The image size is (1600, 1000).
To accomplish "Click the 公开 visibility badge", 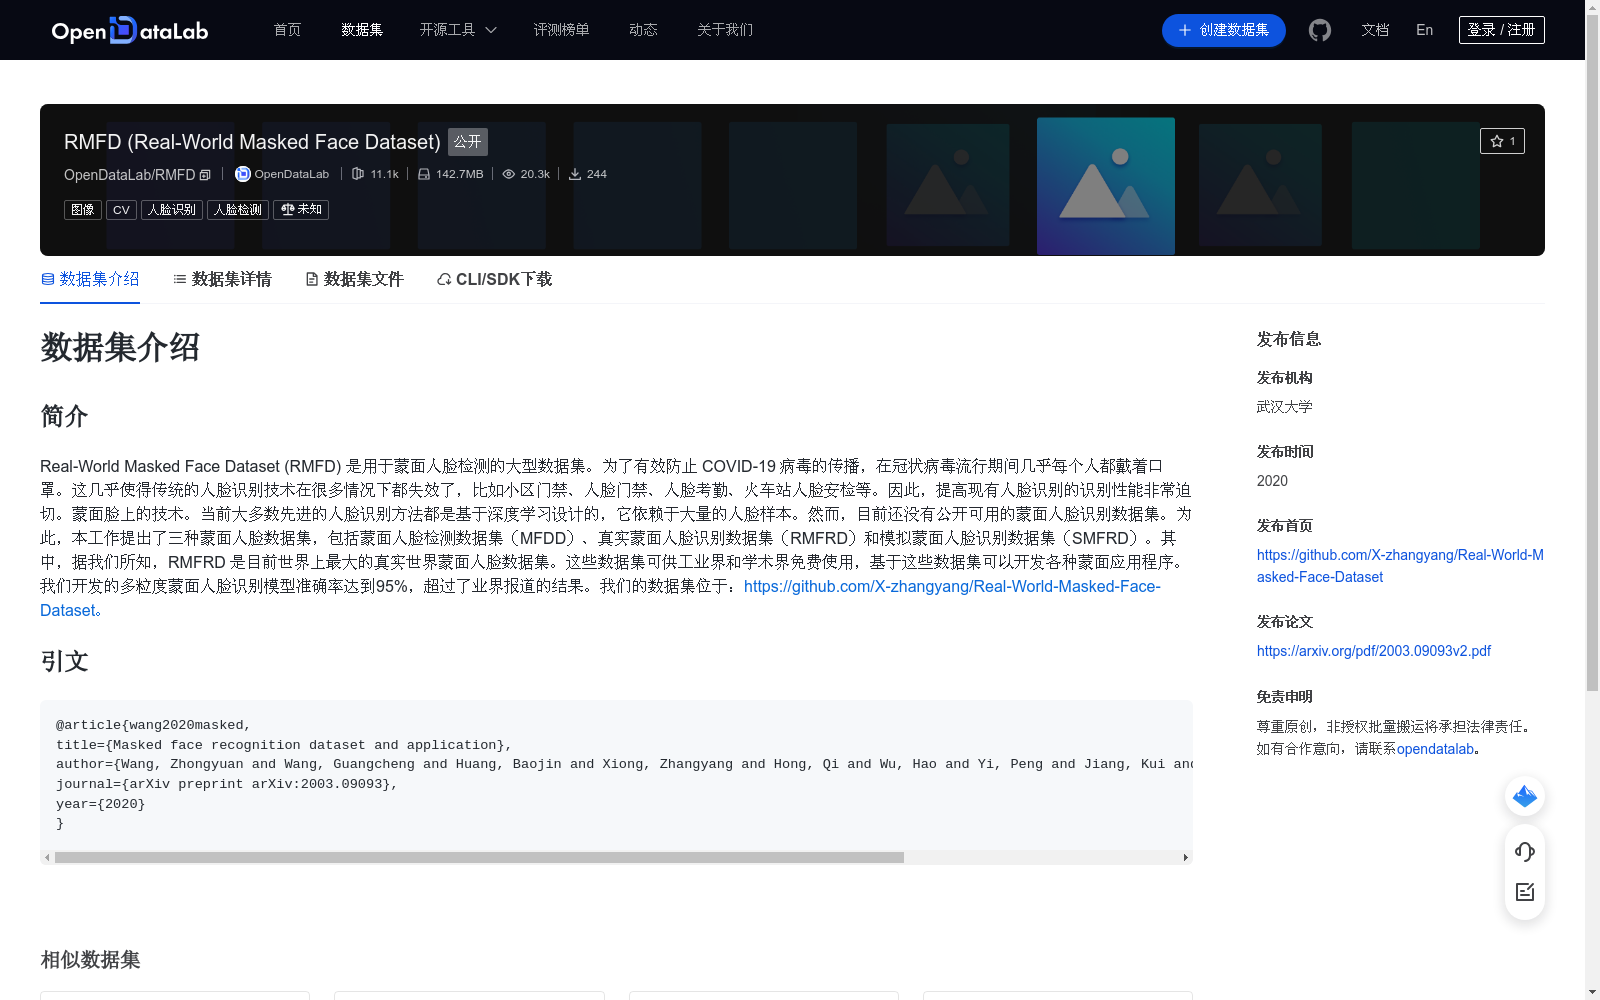I will (x=468, y=142).
